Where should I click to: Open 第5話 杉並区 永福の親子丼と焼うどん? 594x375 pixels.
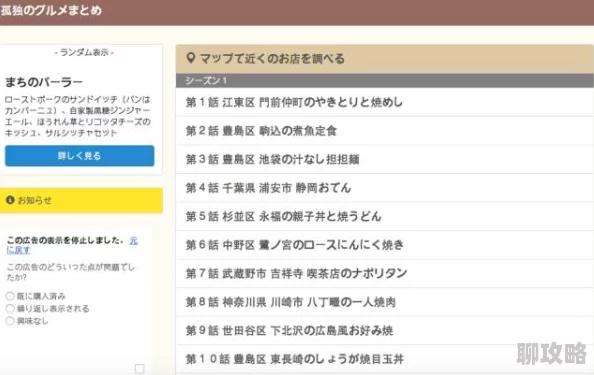[x=385, y=216]
